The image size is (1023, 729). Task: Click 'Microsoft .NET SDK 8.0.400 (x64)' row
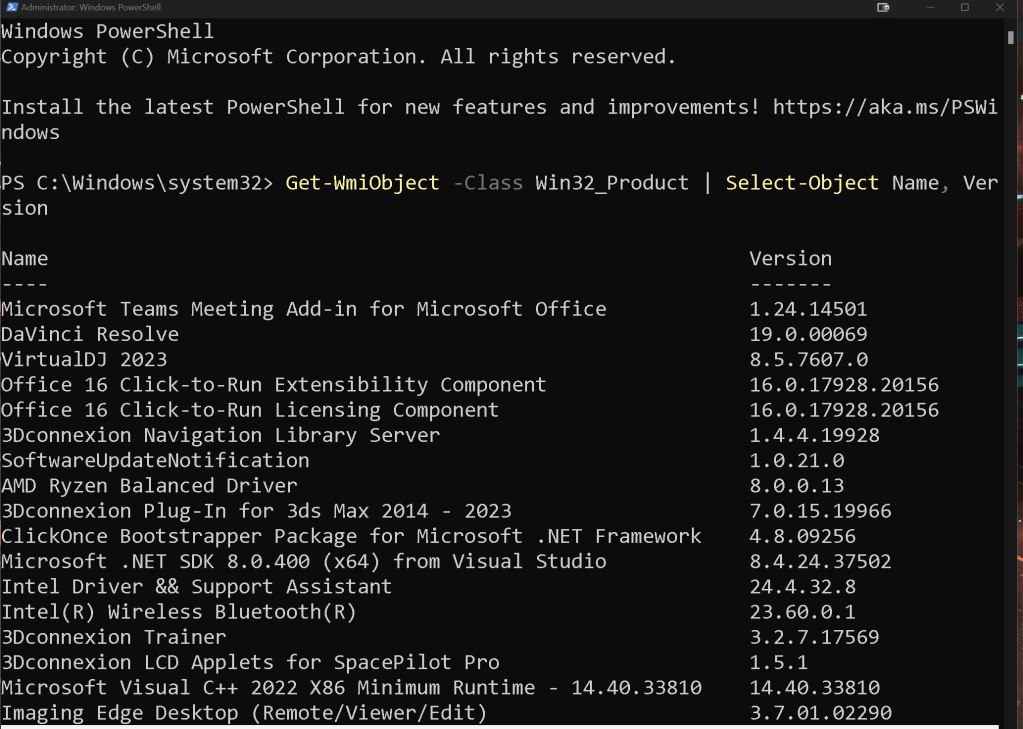coord(304,561)
